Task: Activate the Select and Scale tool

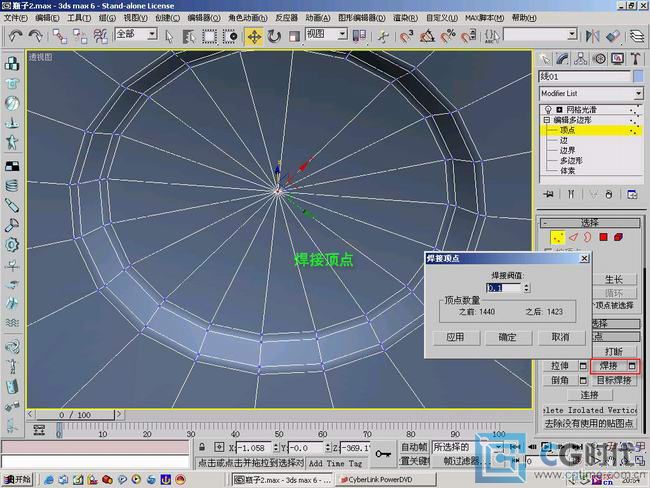Action: pyautogui.click(x=294, y=36)
